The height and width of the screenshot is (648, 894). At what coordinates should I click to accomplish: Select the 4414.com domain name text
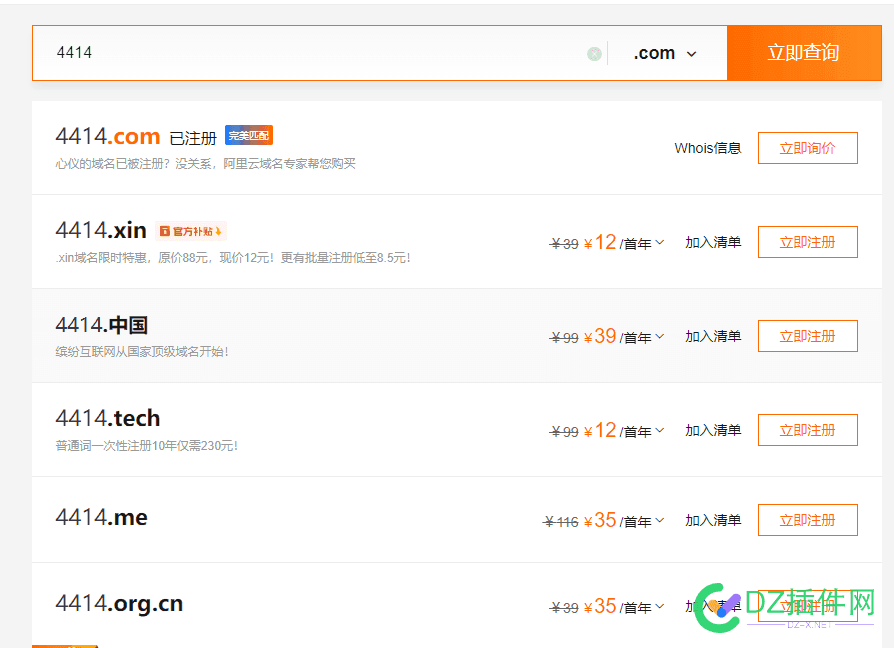[108, 136]
